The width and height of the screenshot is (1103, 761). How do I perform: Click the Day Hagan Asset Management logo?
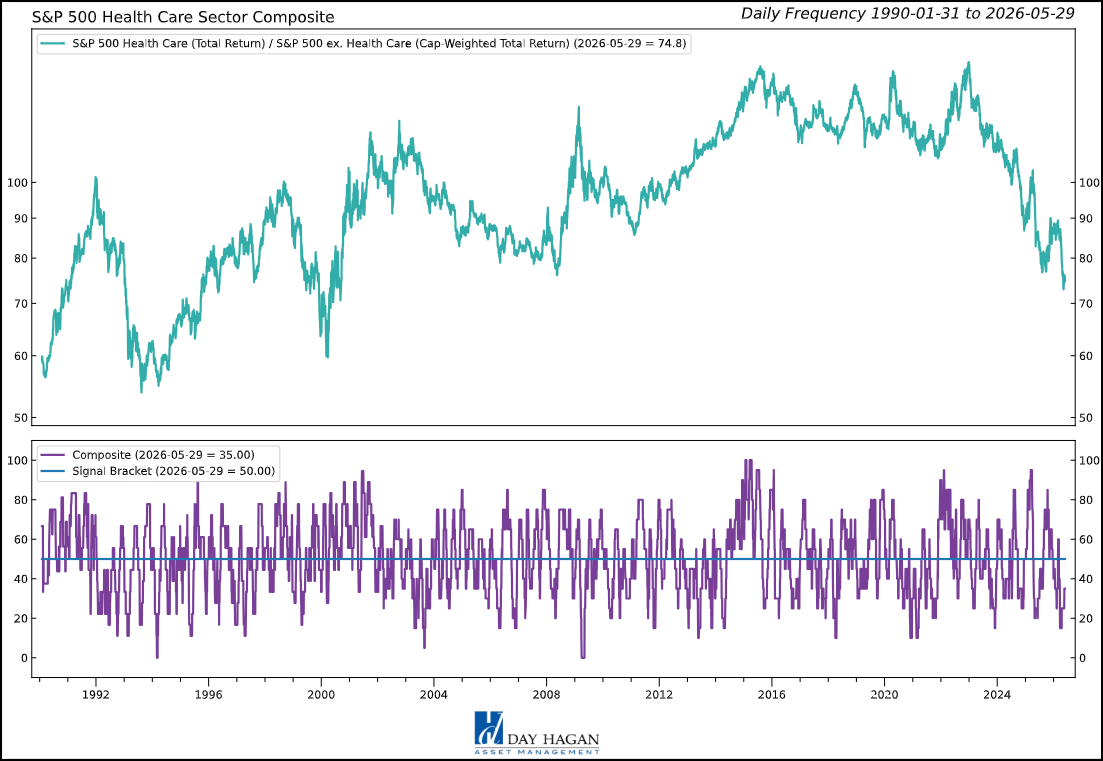537,733
